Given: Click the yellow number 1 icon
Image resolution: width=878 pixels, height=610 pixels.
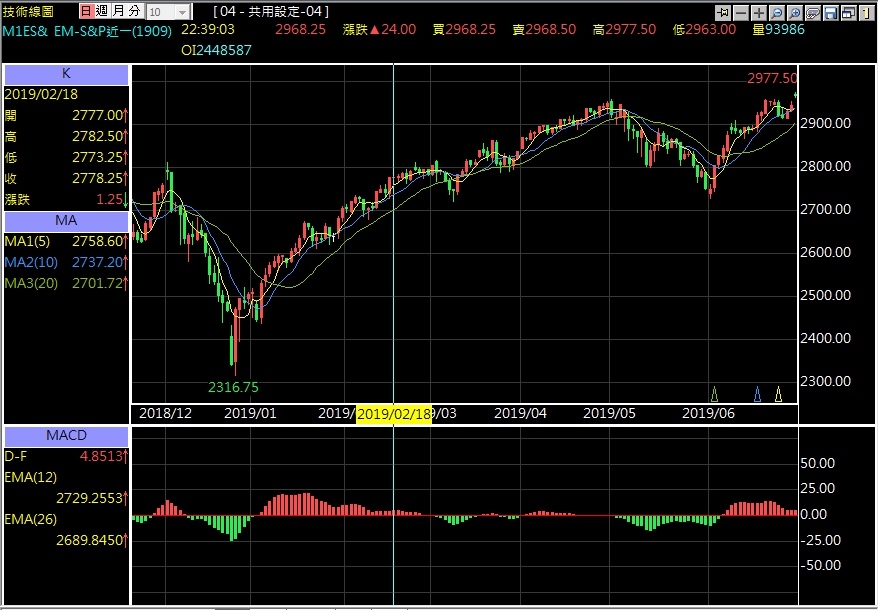Looking at the screenshot, I should 866,12.
